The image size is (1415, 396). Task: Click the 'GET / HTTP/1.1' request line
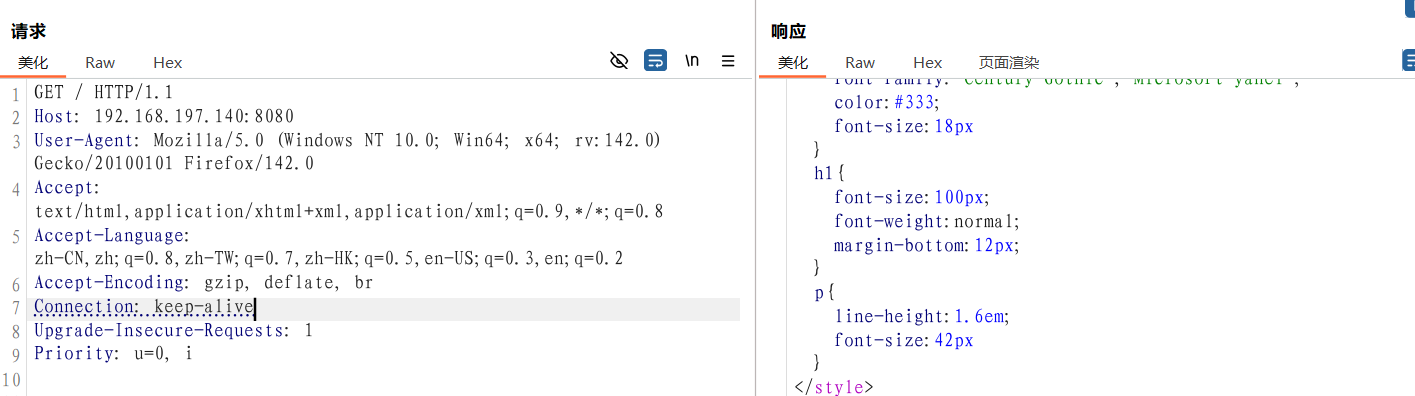tap(103, 93)
